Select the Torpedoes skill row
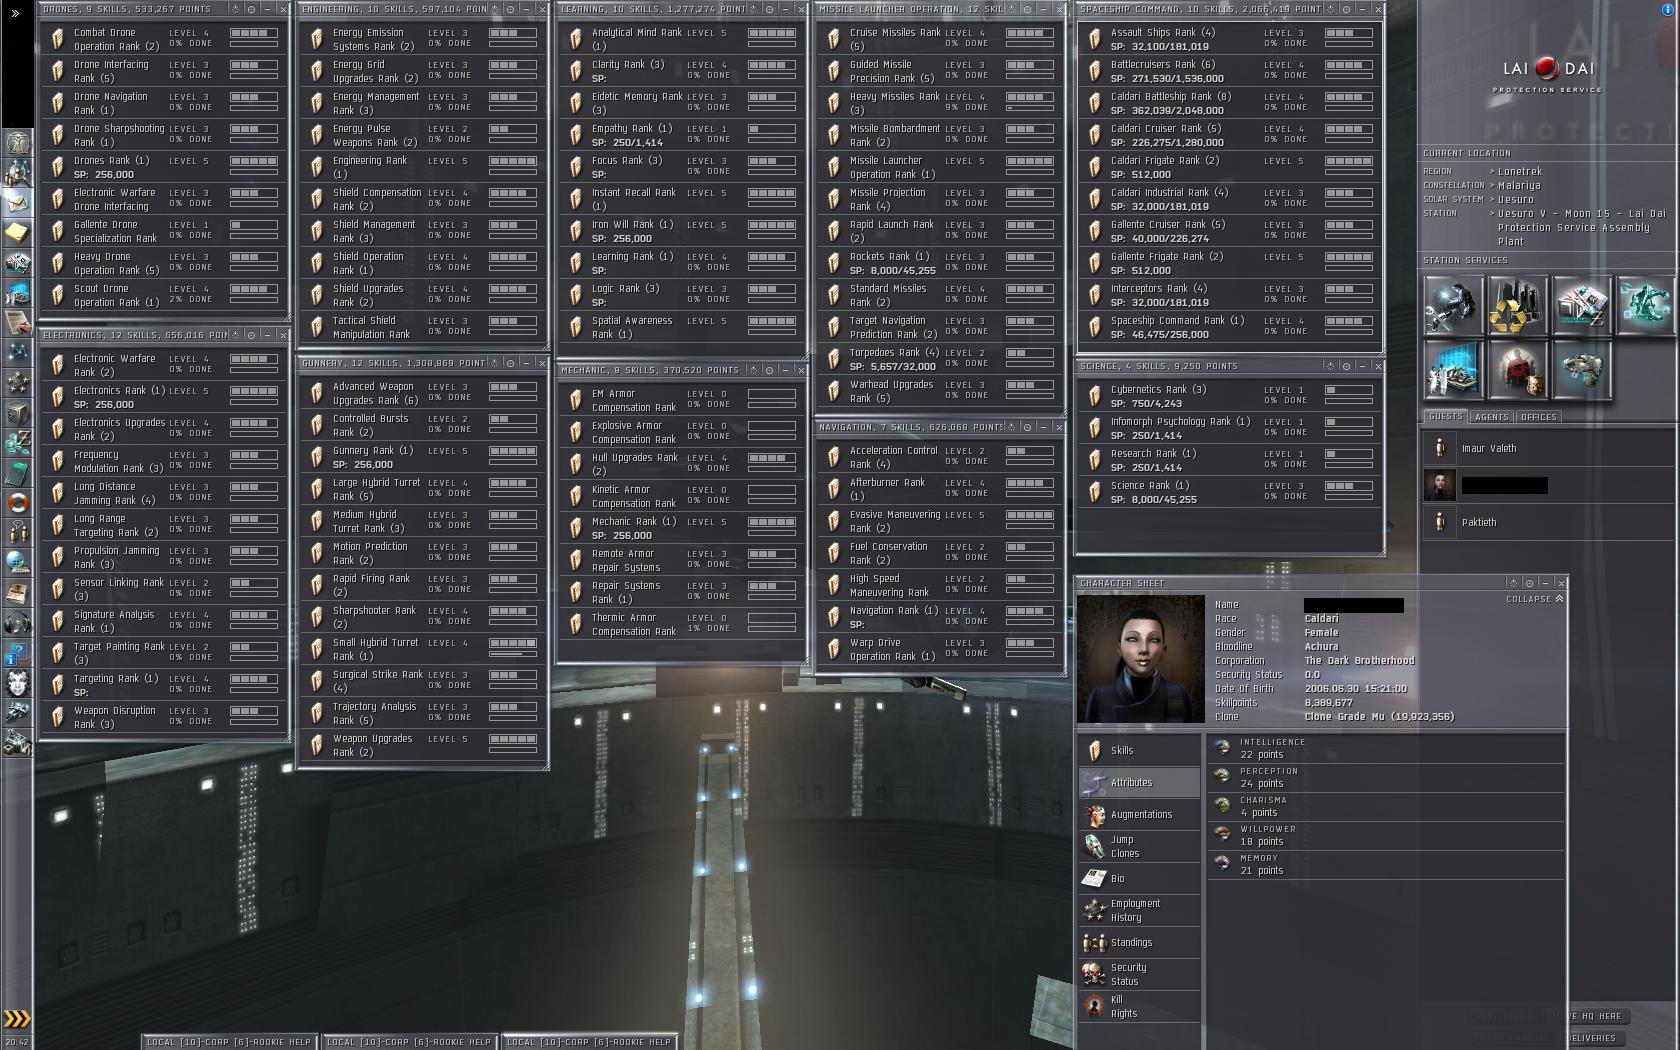Image resolution: width=1680 pixels, height=1050 pixels. 939,359
